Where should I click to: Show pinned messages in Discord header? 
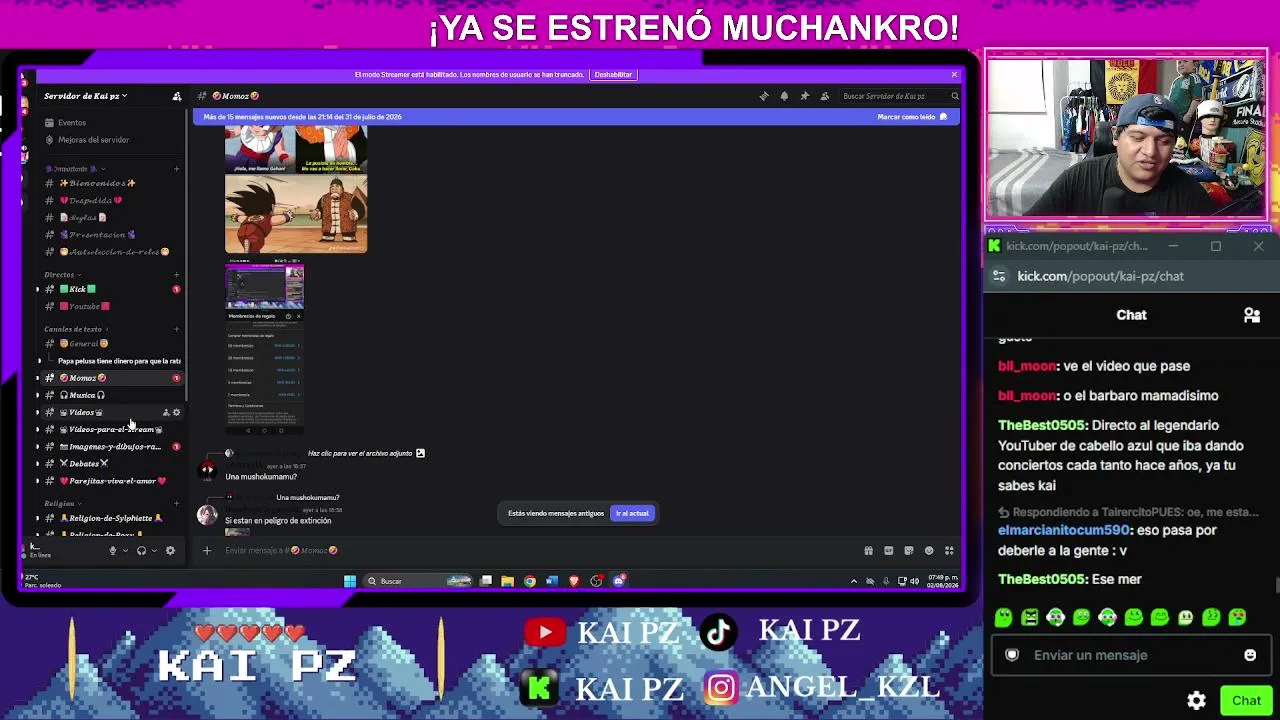pos(804,96)
